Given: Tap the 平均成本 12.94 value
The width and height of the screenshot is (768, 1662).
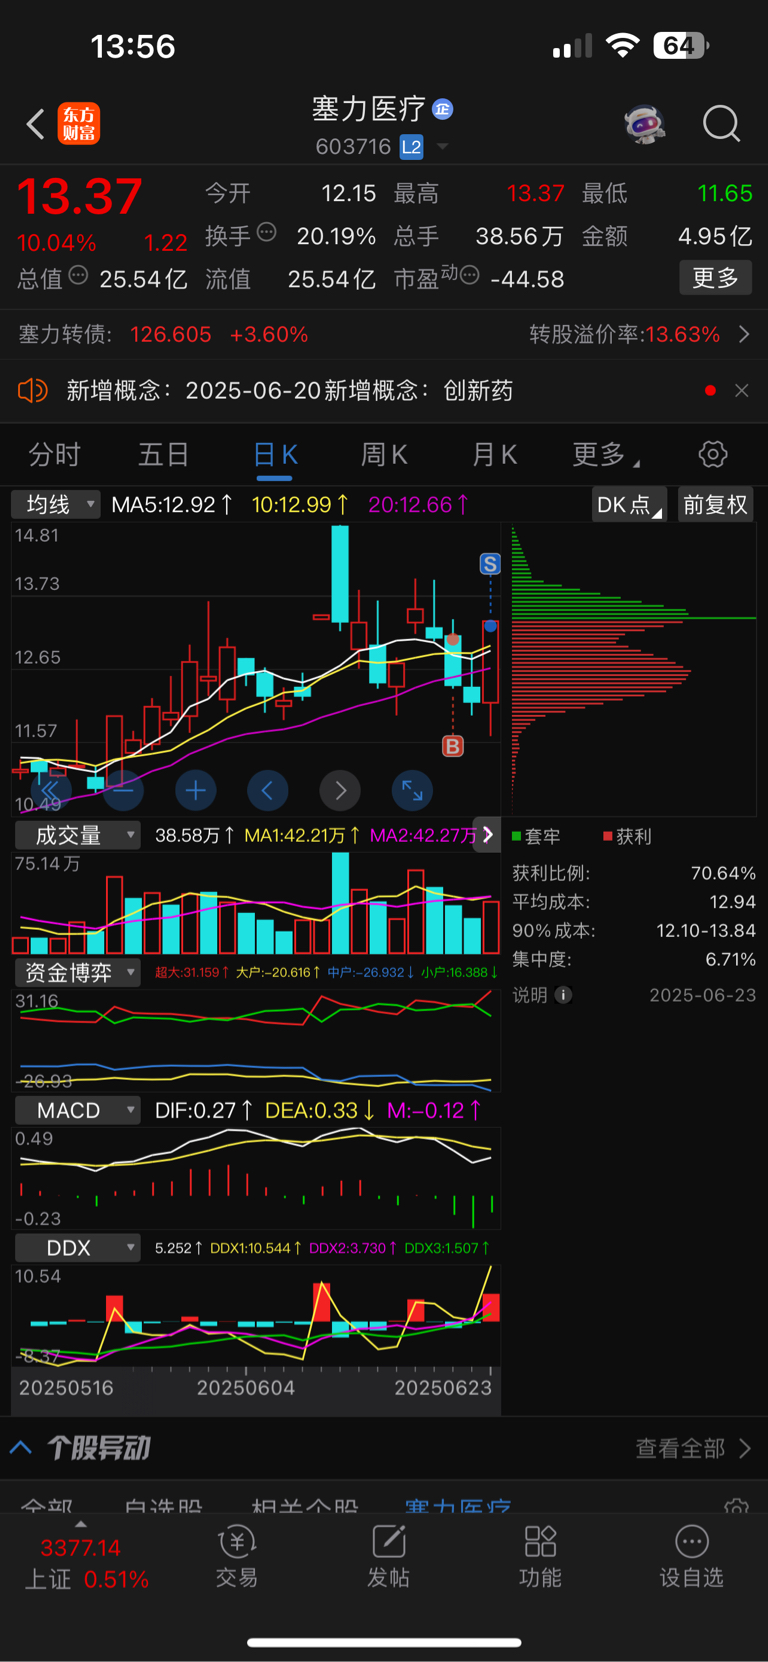Looking at the screenshot, I should (732, 902).
